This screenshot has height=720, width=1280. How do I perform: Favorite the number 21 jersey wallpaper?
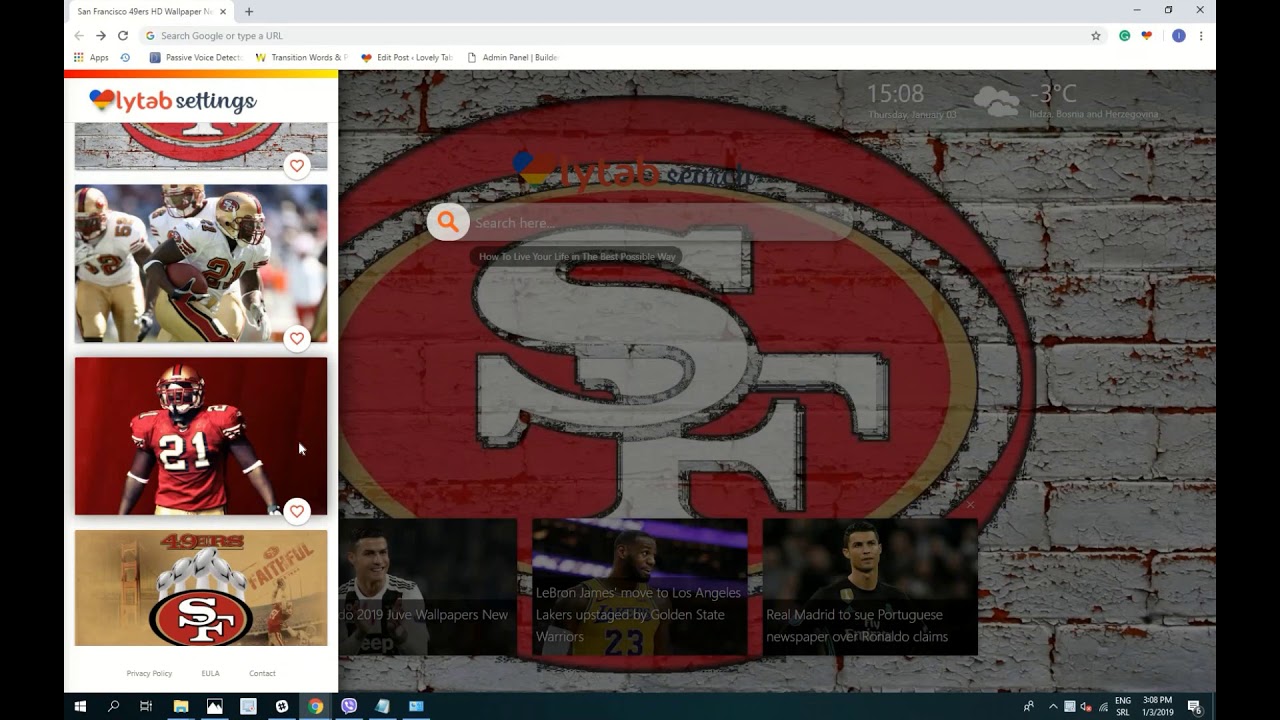coord(297,511)
